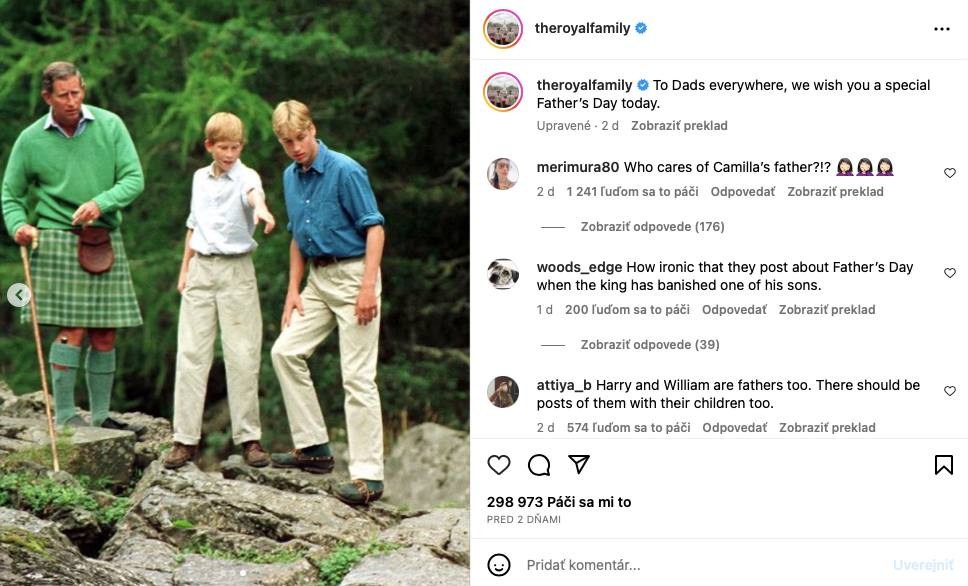Share the post with paper plane icon

coord(579,465)
